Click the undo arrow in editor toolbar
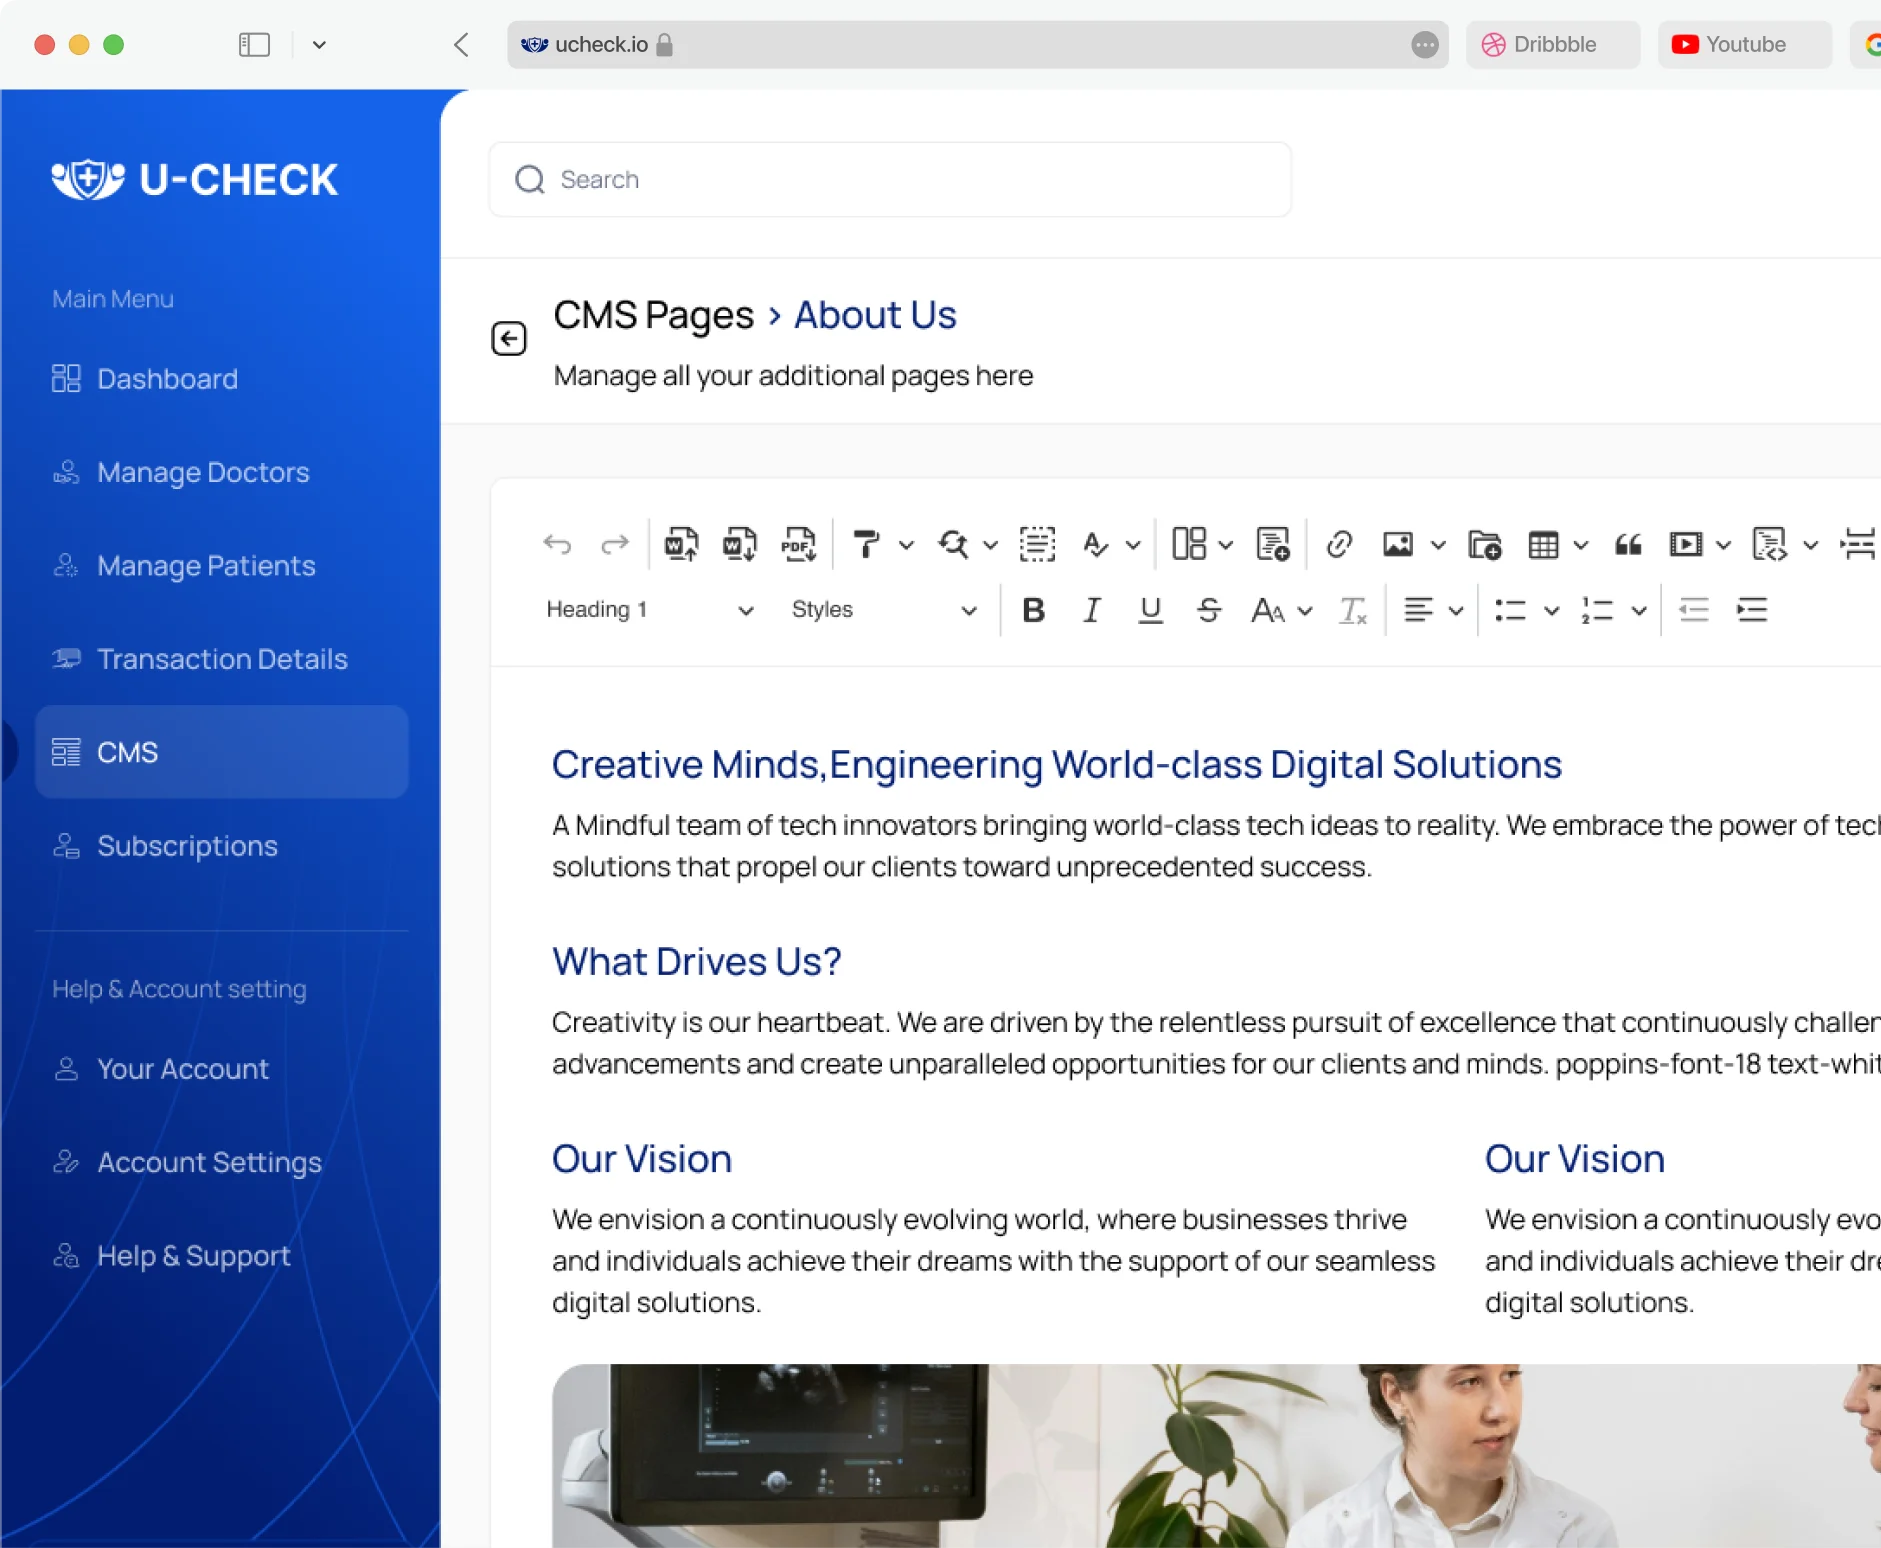Viewport: 1881px width, 1548px height. [557, 545]
